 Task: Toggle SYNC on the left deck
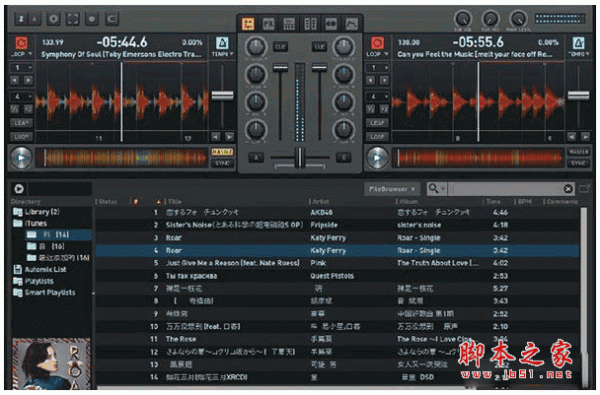[x=222, y=163]
